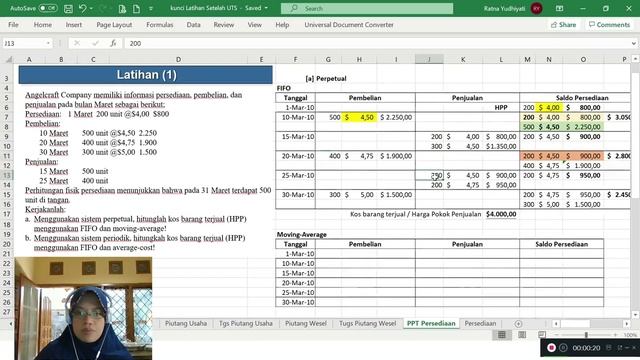Click the Share button
The image size is (640, 360).
tap(564, 25)
